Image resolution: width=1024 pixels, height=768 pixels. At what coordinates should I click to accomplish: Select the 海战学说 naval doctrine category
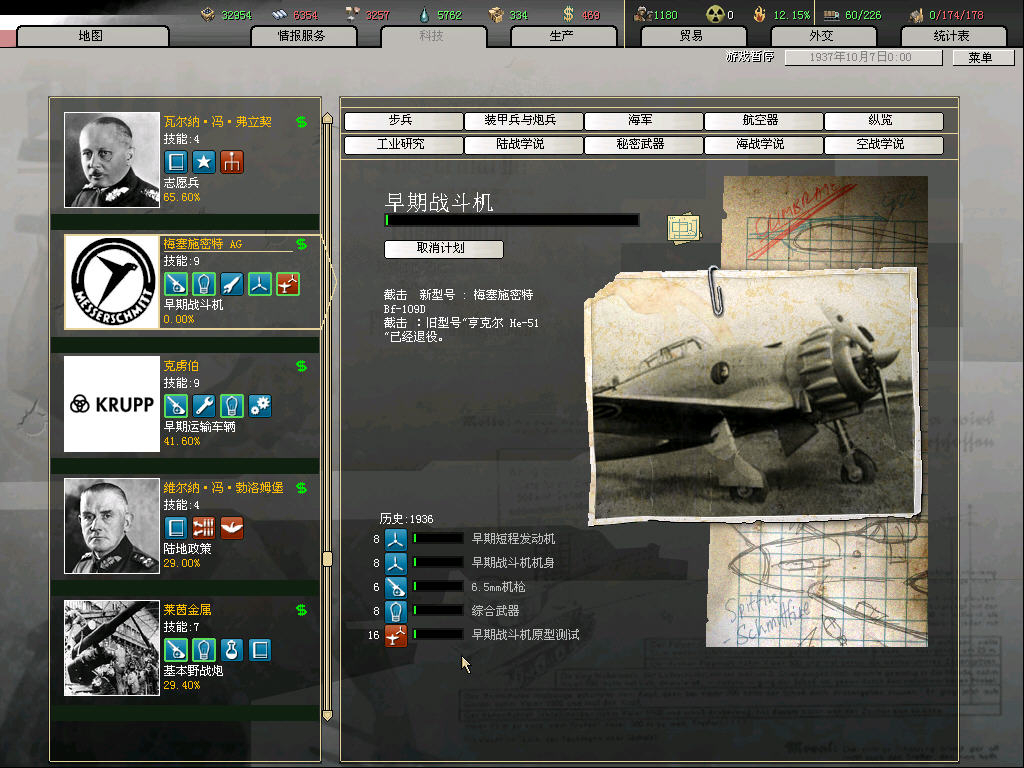[763, 144]
